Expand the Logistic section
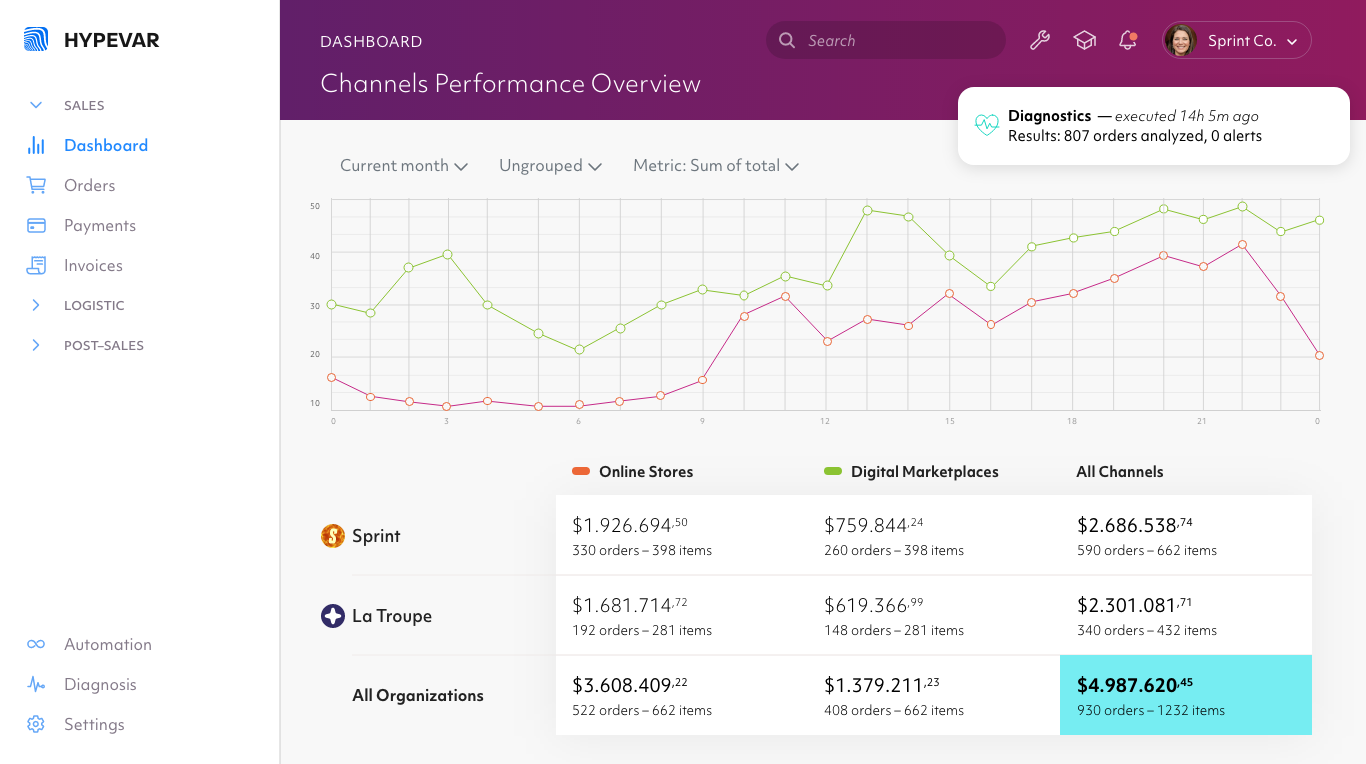The image size is (1366, 764). click(37, 305)
